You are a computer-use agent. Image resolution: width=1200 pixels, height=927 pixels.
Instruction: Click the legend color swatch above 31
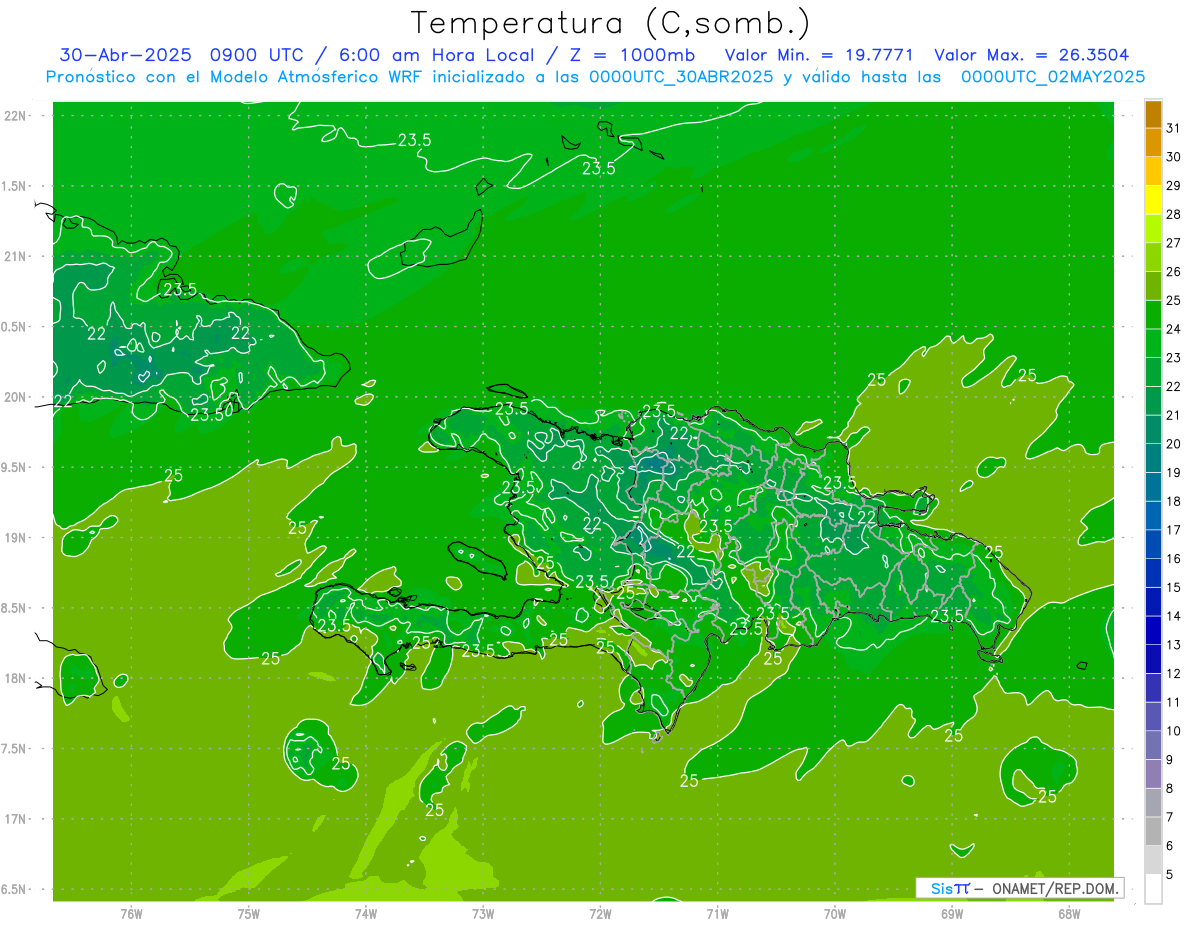click(x=1153, y=115)
